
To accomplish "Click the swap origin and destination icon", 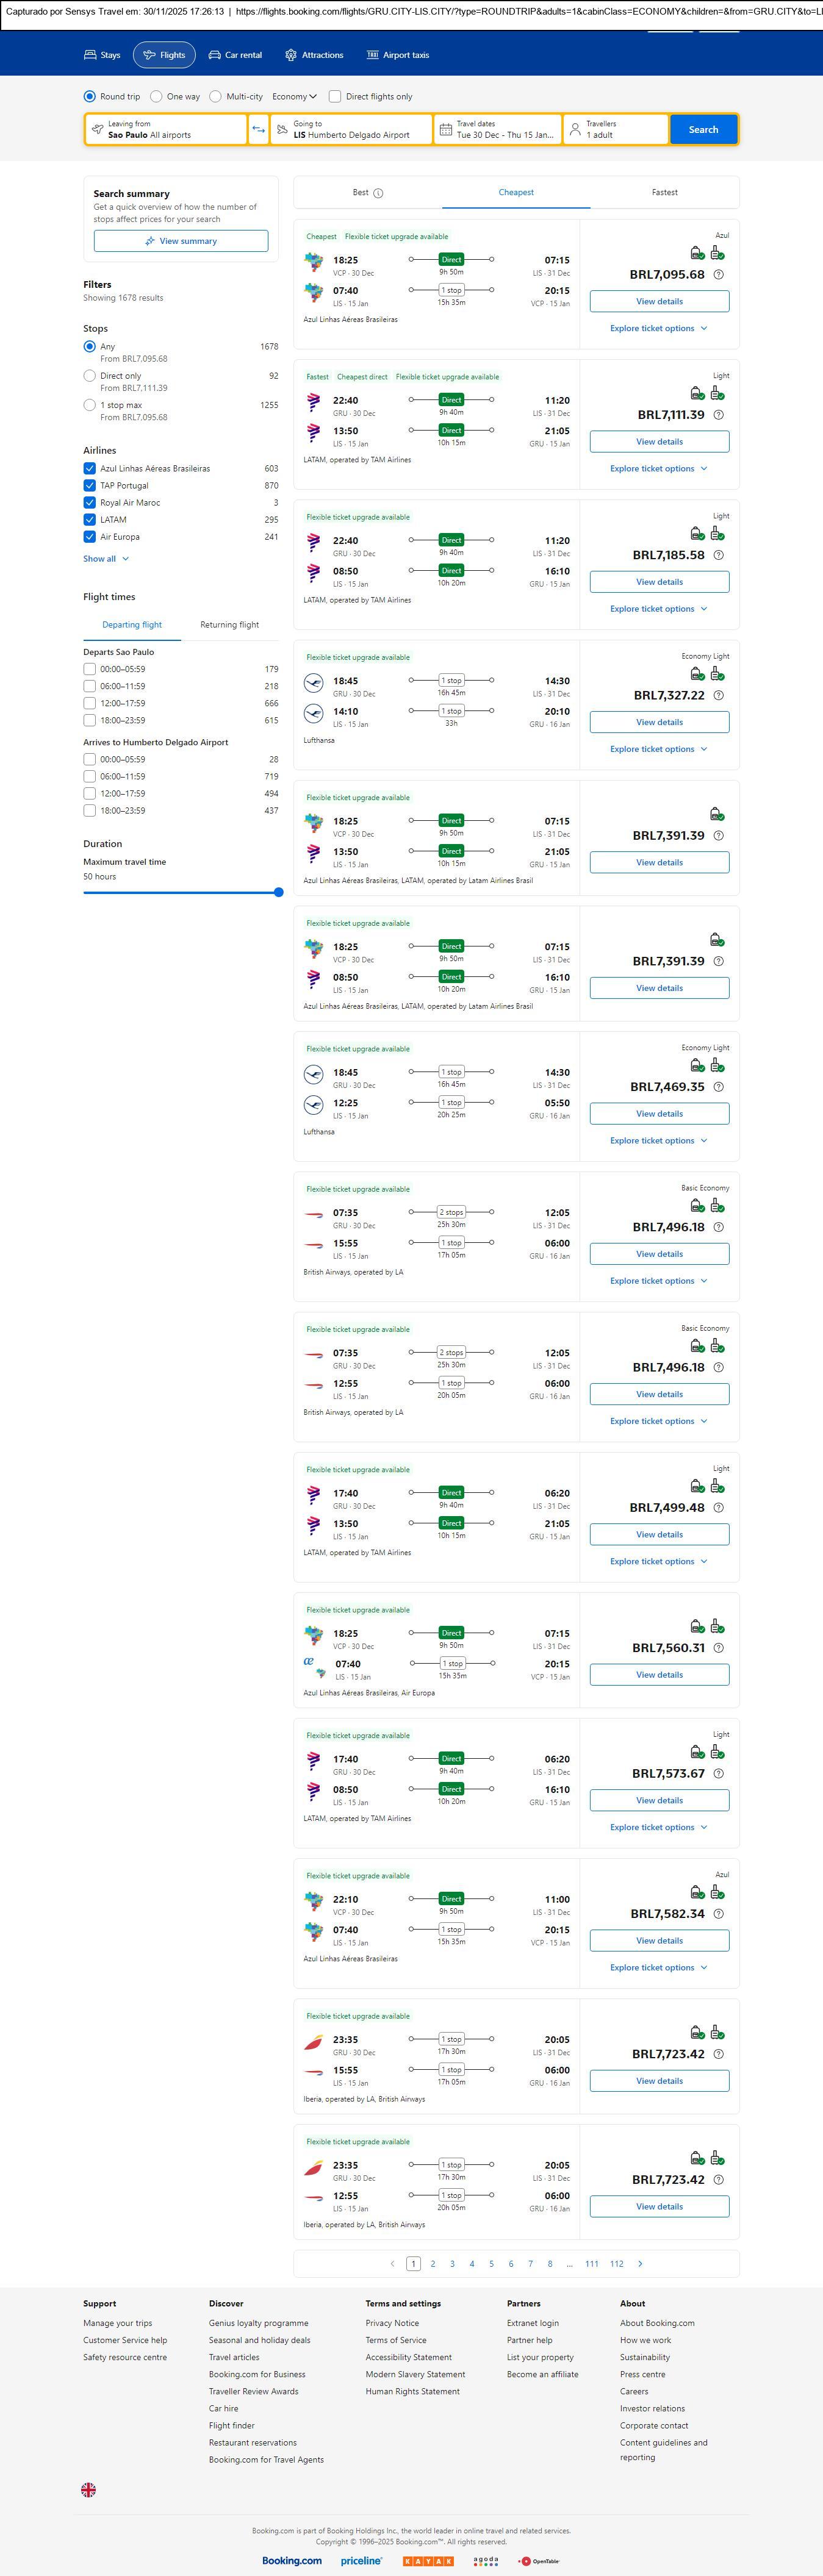I will click(258, 129).
